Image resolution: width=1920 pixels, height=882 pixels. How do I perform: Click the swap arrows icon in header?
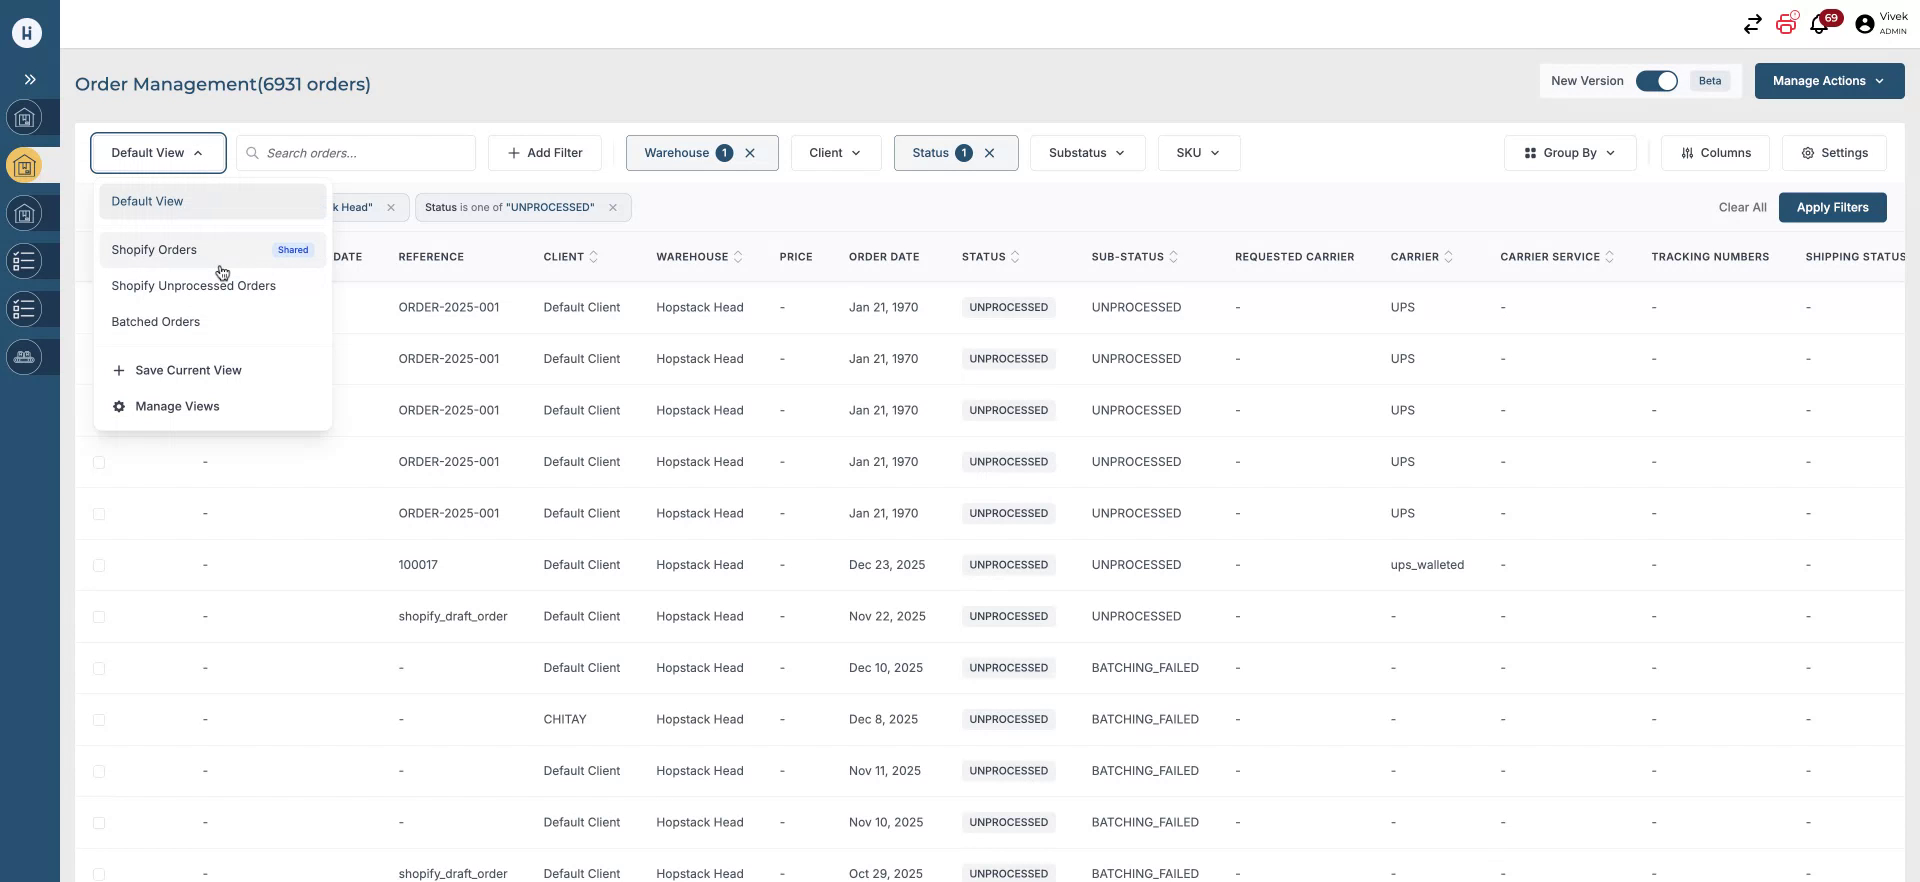pos(1752,25)
